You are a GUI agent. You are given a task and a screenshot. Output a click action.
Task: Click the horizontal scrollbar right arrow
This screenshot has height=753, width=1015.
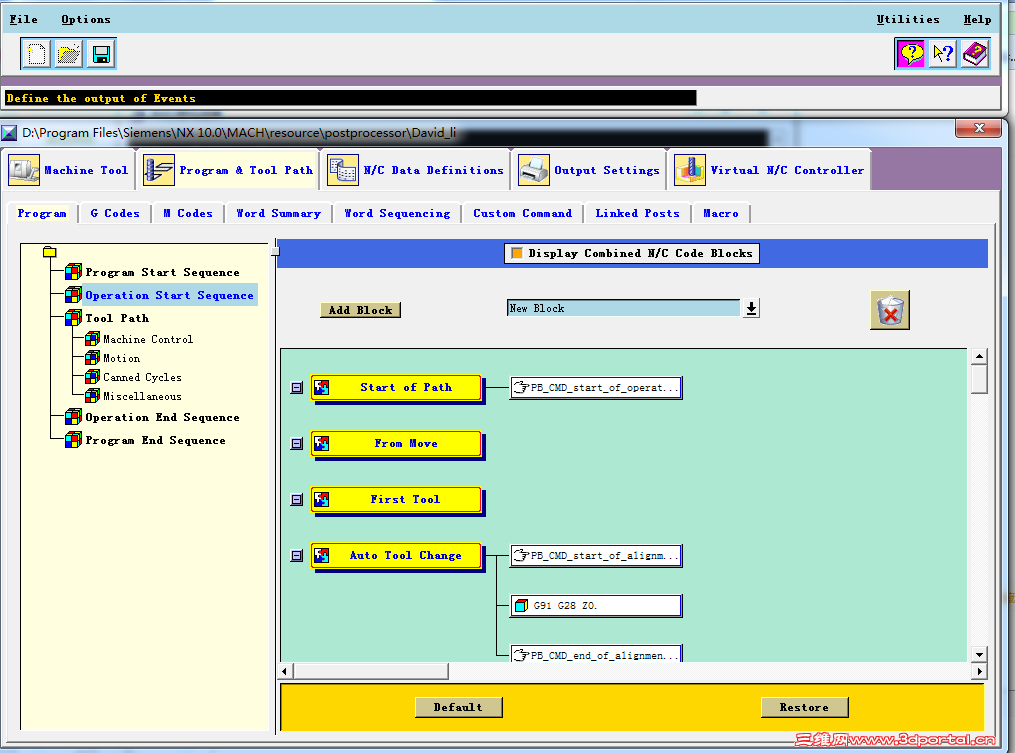tap(979, 671)
